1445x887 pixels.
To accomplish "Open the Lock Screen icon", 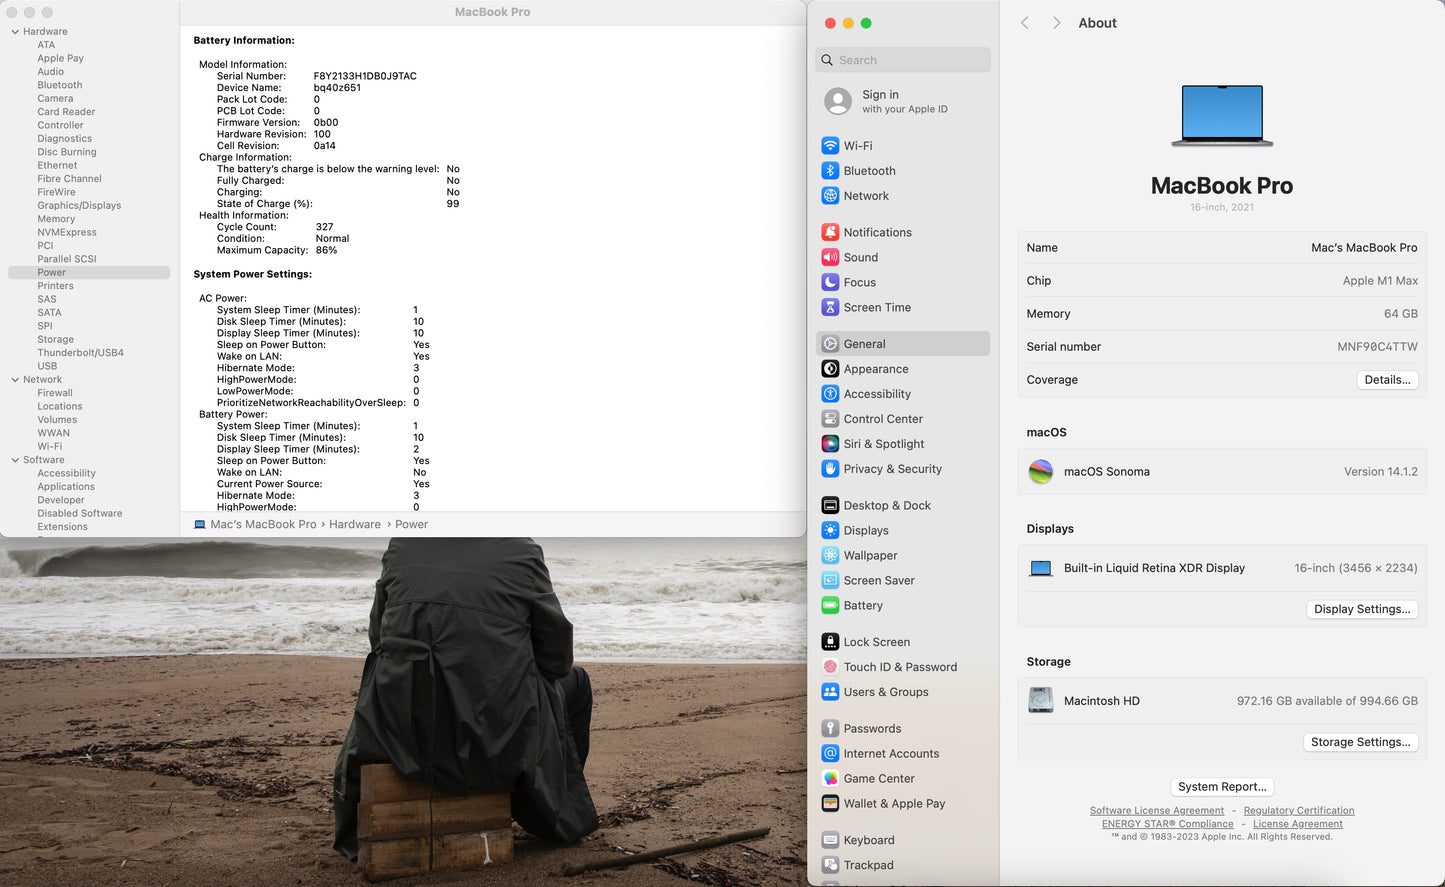I will click(x=830, y=642).
